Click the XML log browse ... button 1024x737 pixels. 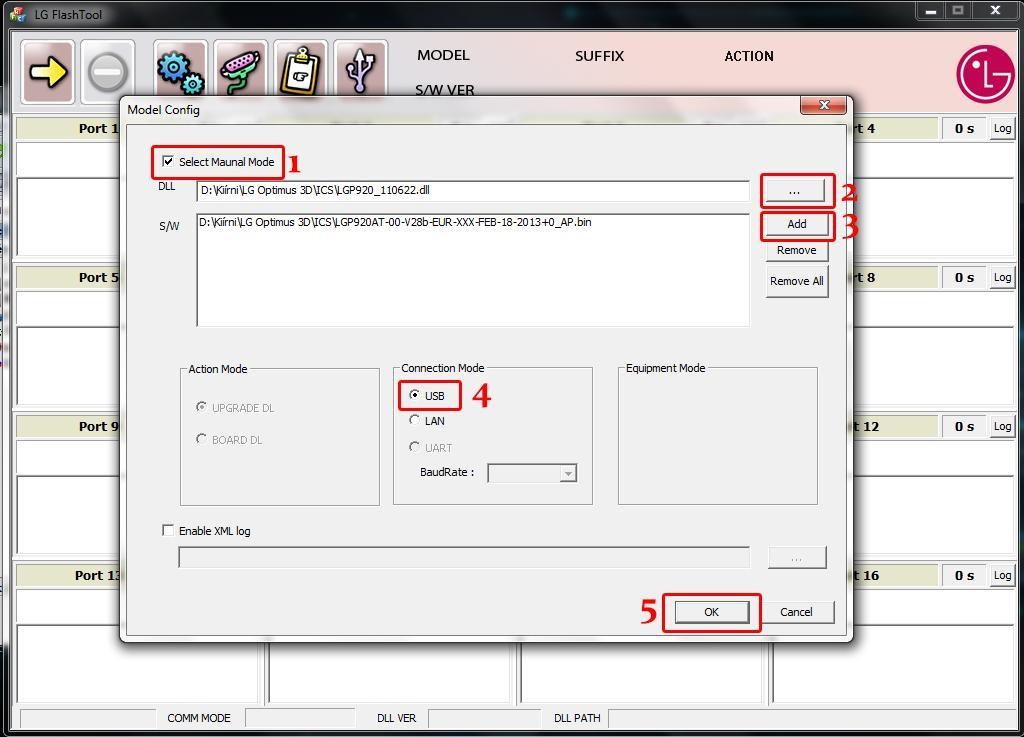797,558
